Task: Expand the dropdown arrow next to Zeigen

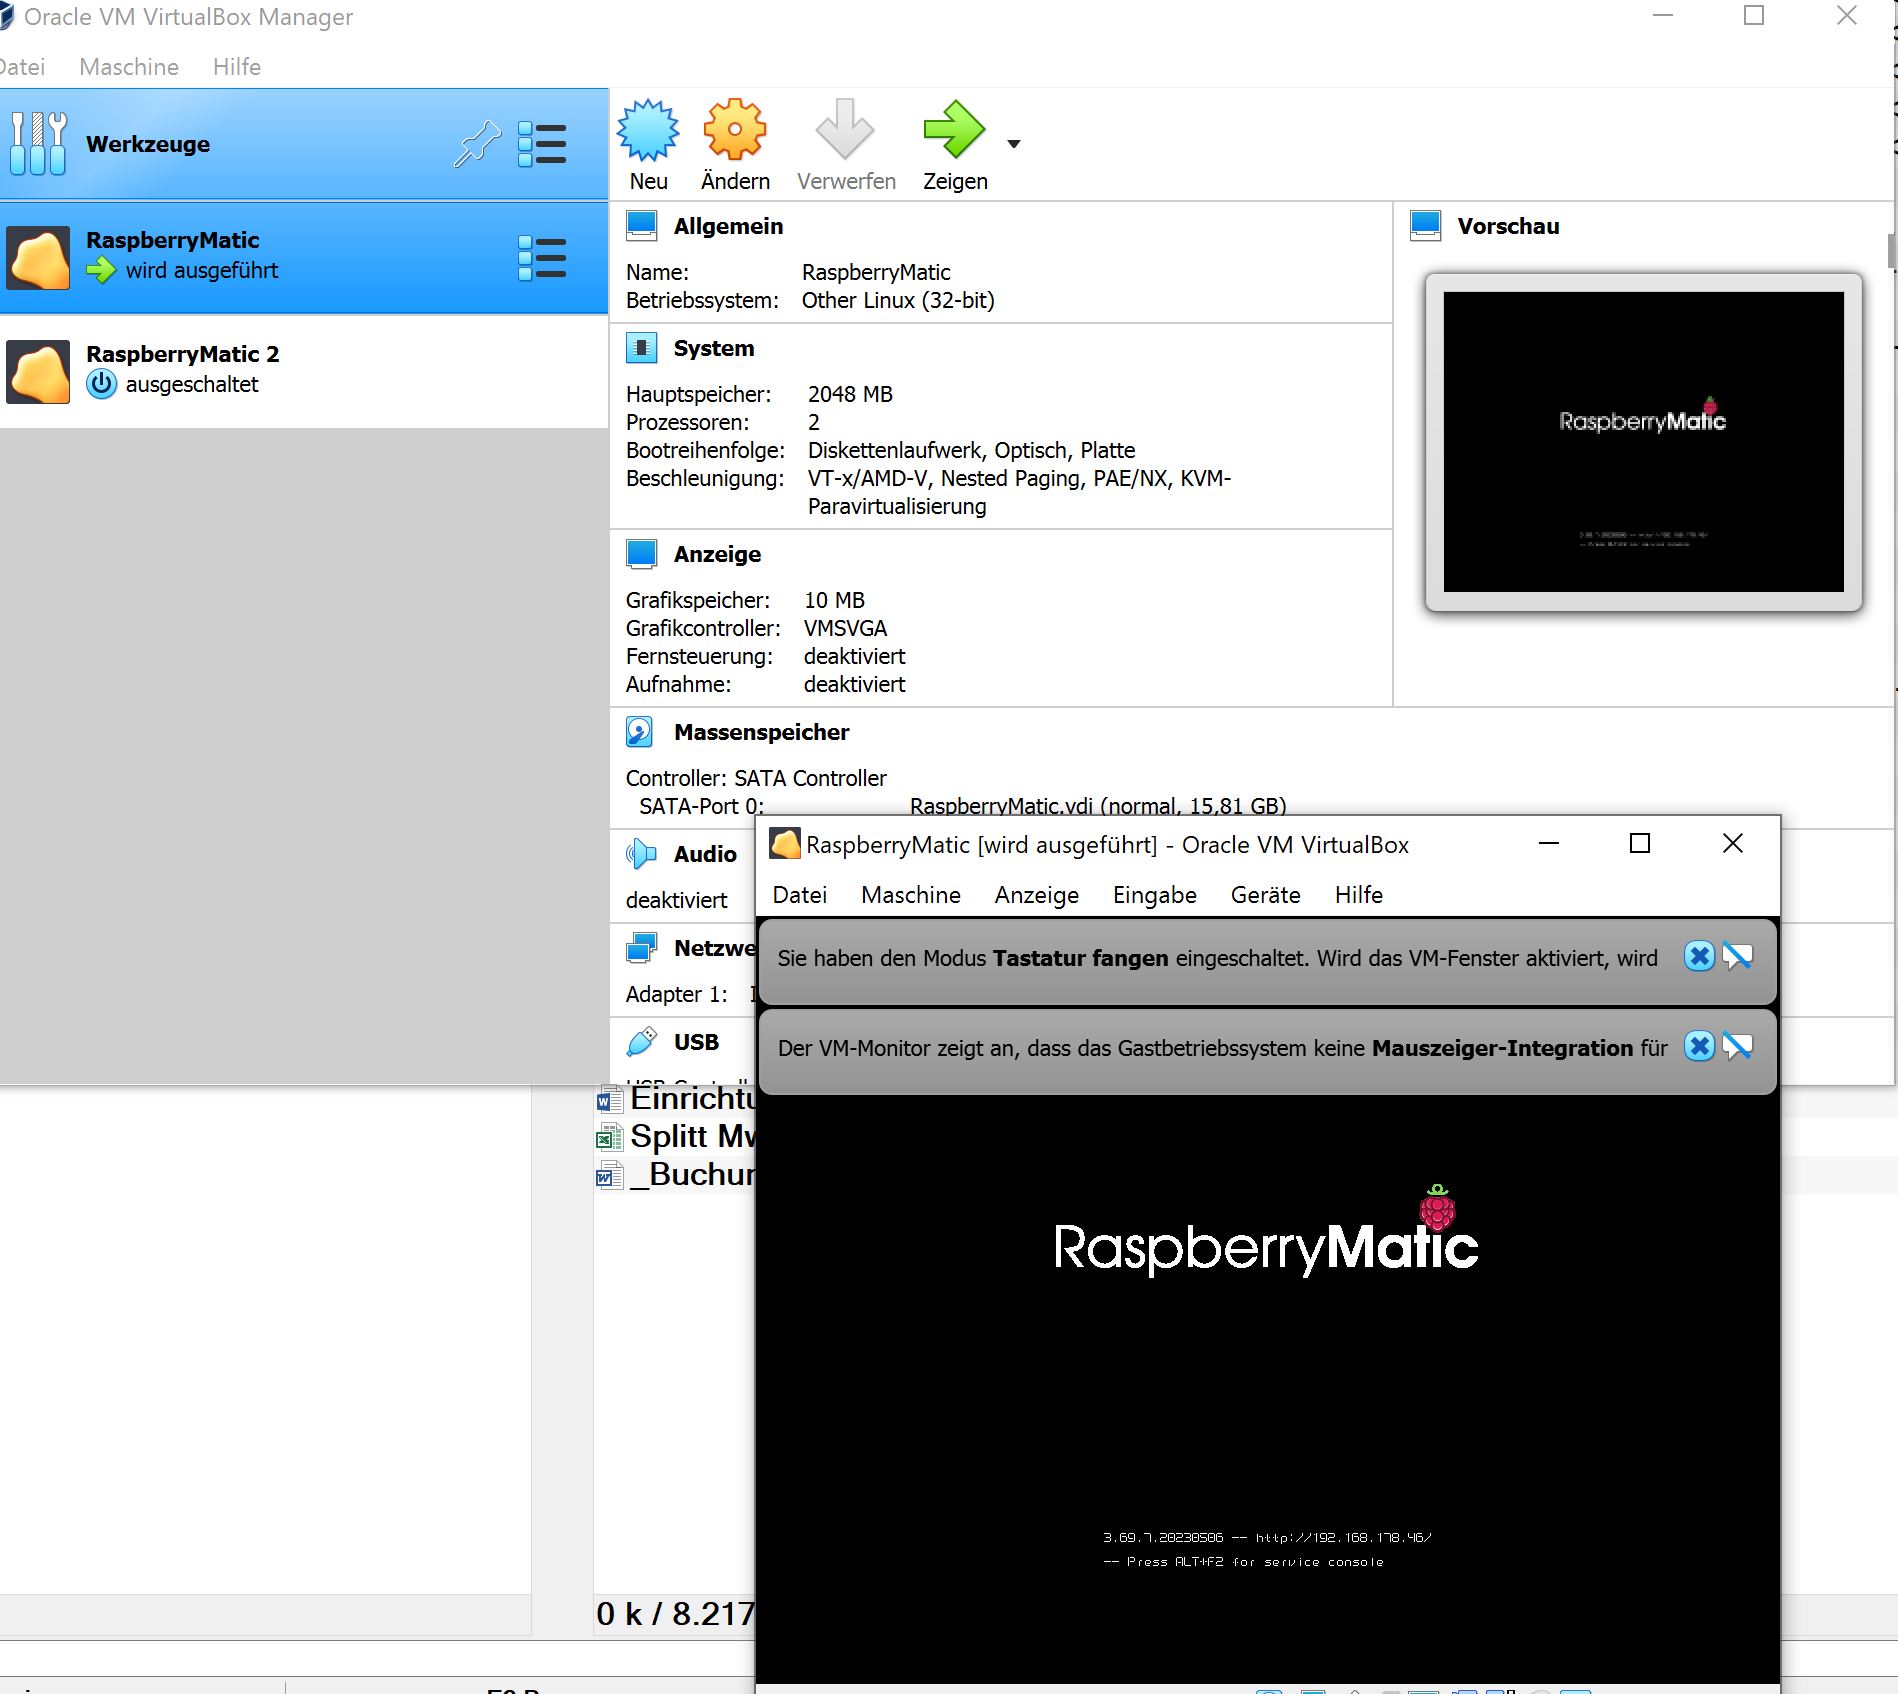Action: click(x=1014, y=144)
